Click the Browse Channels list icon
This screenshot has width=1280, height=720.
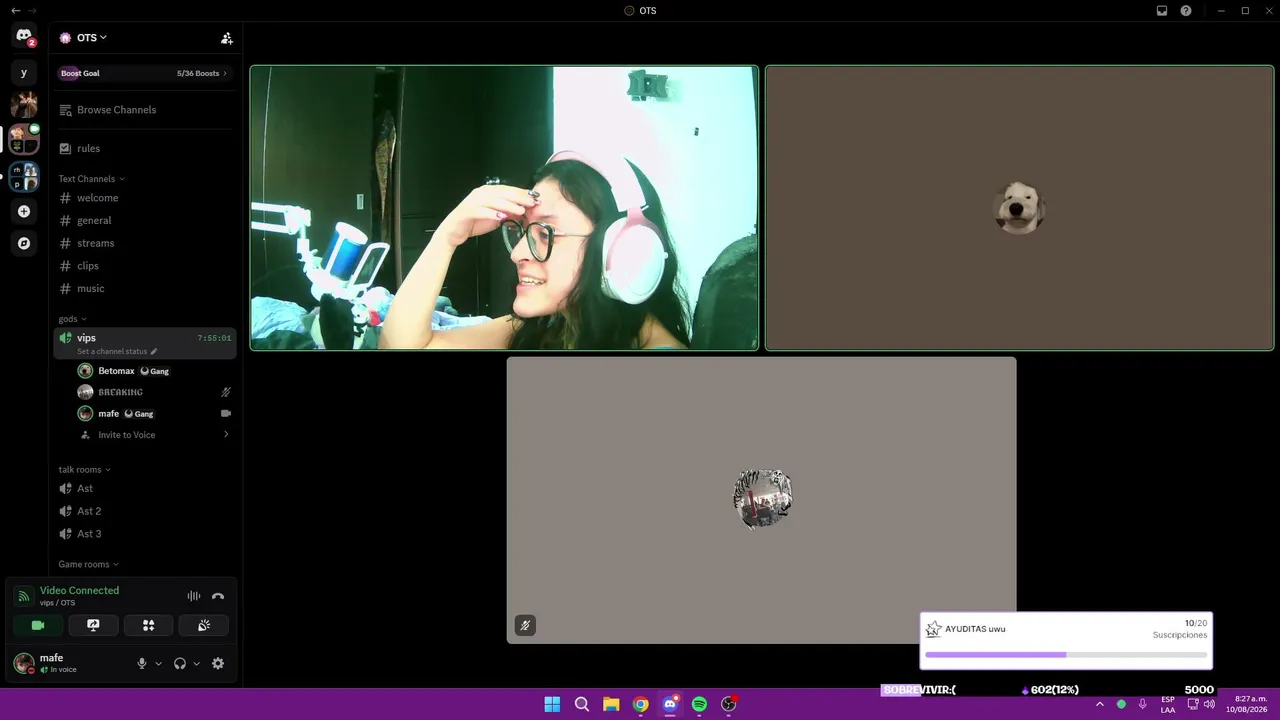tap(65, 110)
